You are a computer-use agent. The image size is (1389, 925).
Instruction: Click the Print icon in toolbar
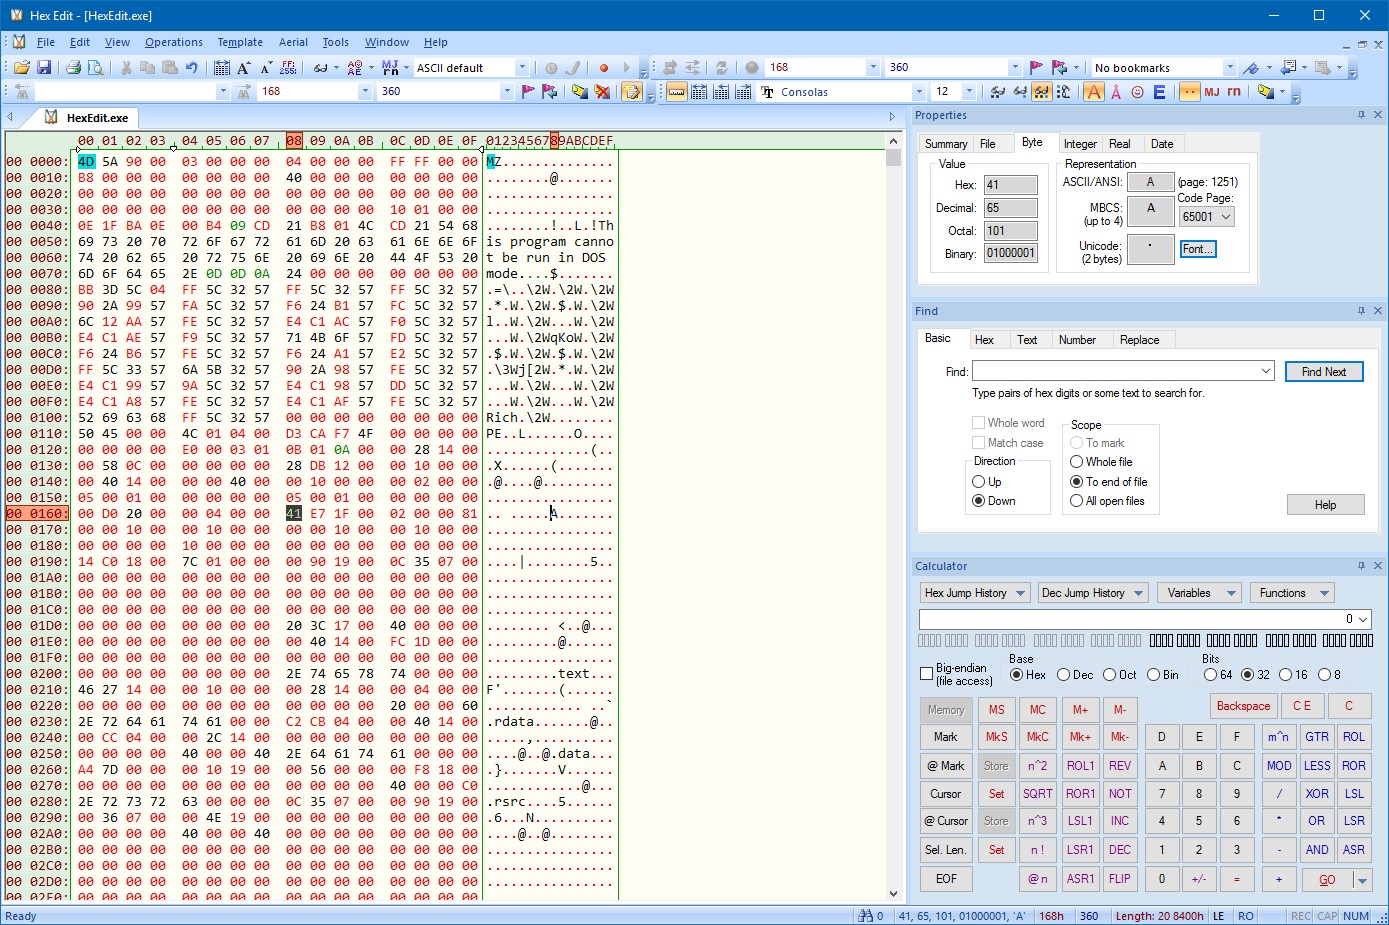click(73, 68)
